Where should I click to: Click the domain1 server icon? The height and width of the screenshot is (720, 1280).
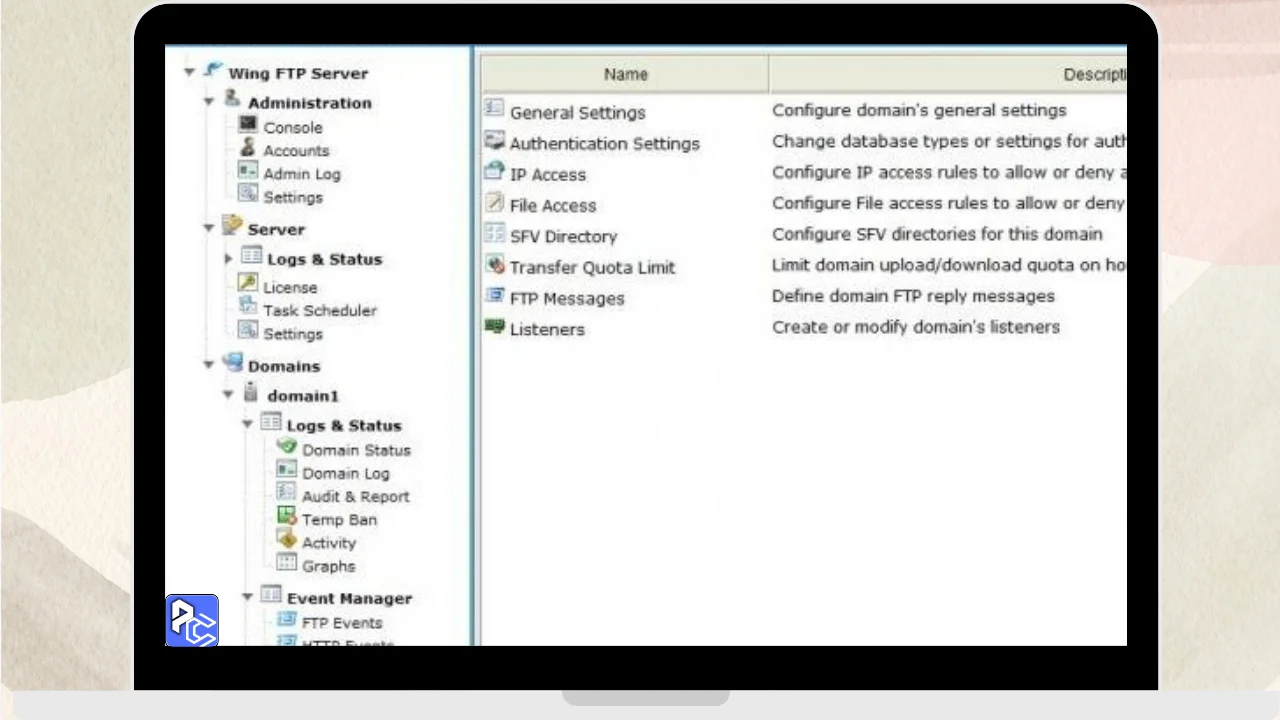point(251,392)
